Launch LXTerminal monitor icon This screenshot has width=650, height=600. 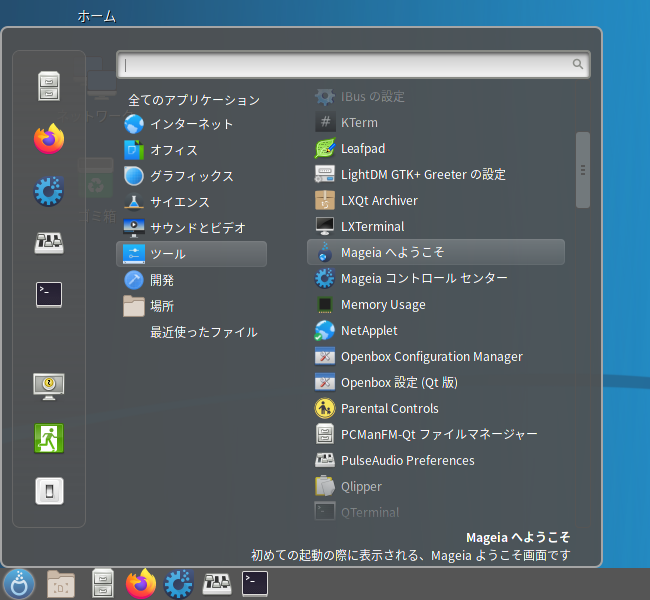pos(325,226)
